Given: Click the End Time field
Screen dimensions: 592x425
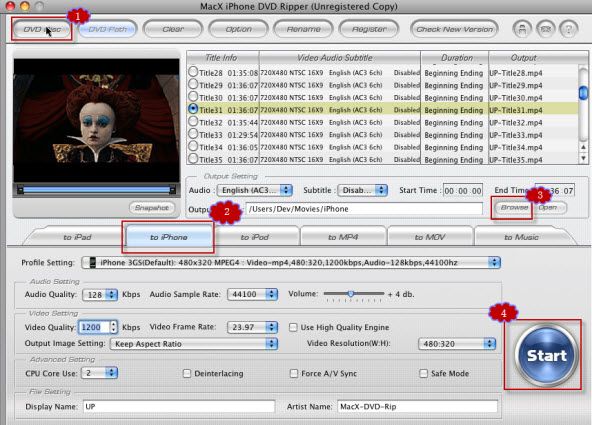Looking at the screenshot, I should (555, 191).
